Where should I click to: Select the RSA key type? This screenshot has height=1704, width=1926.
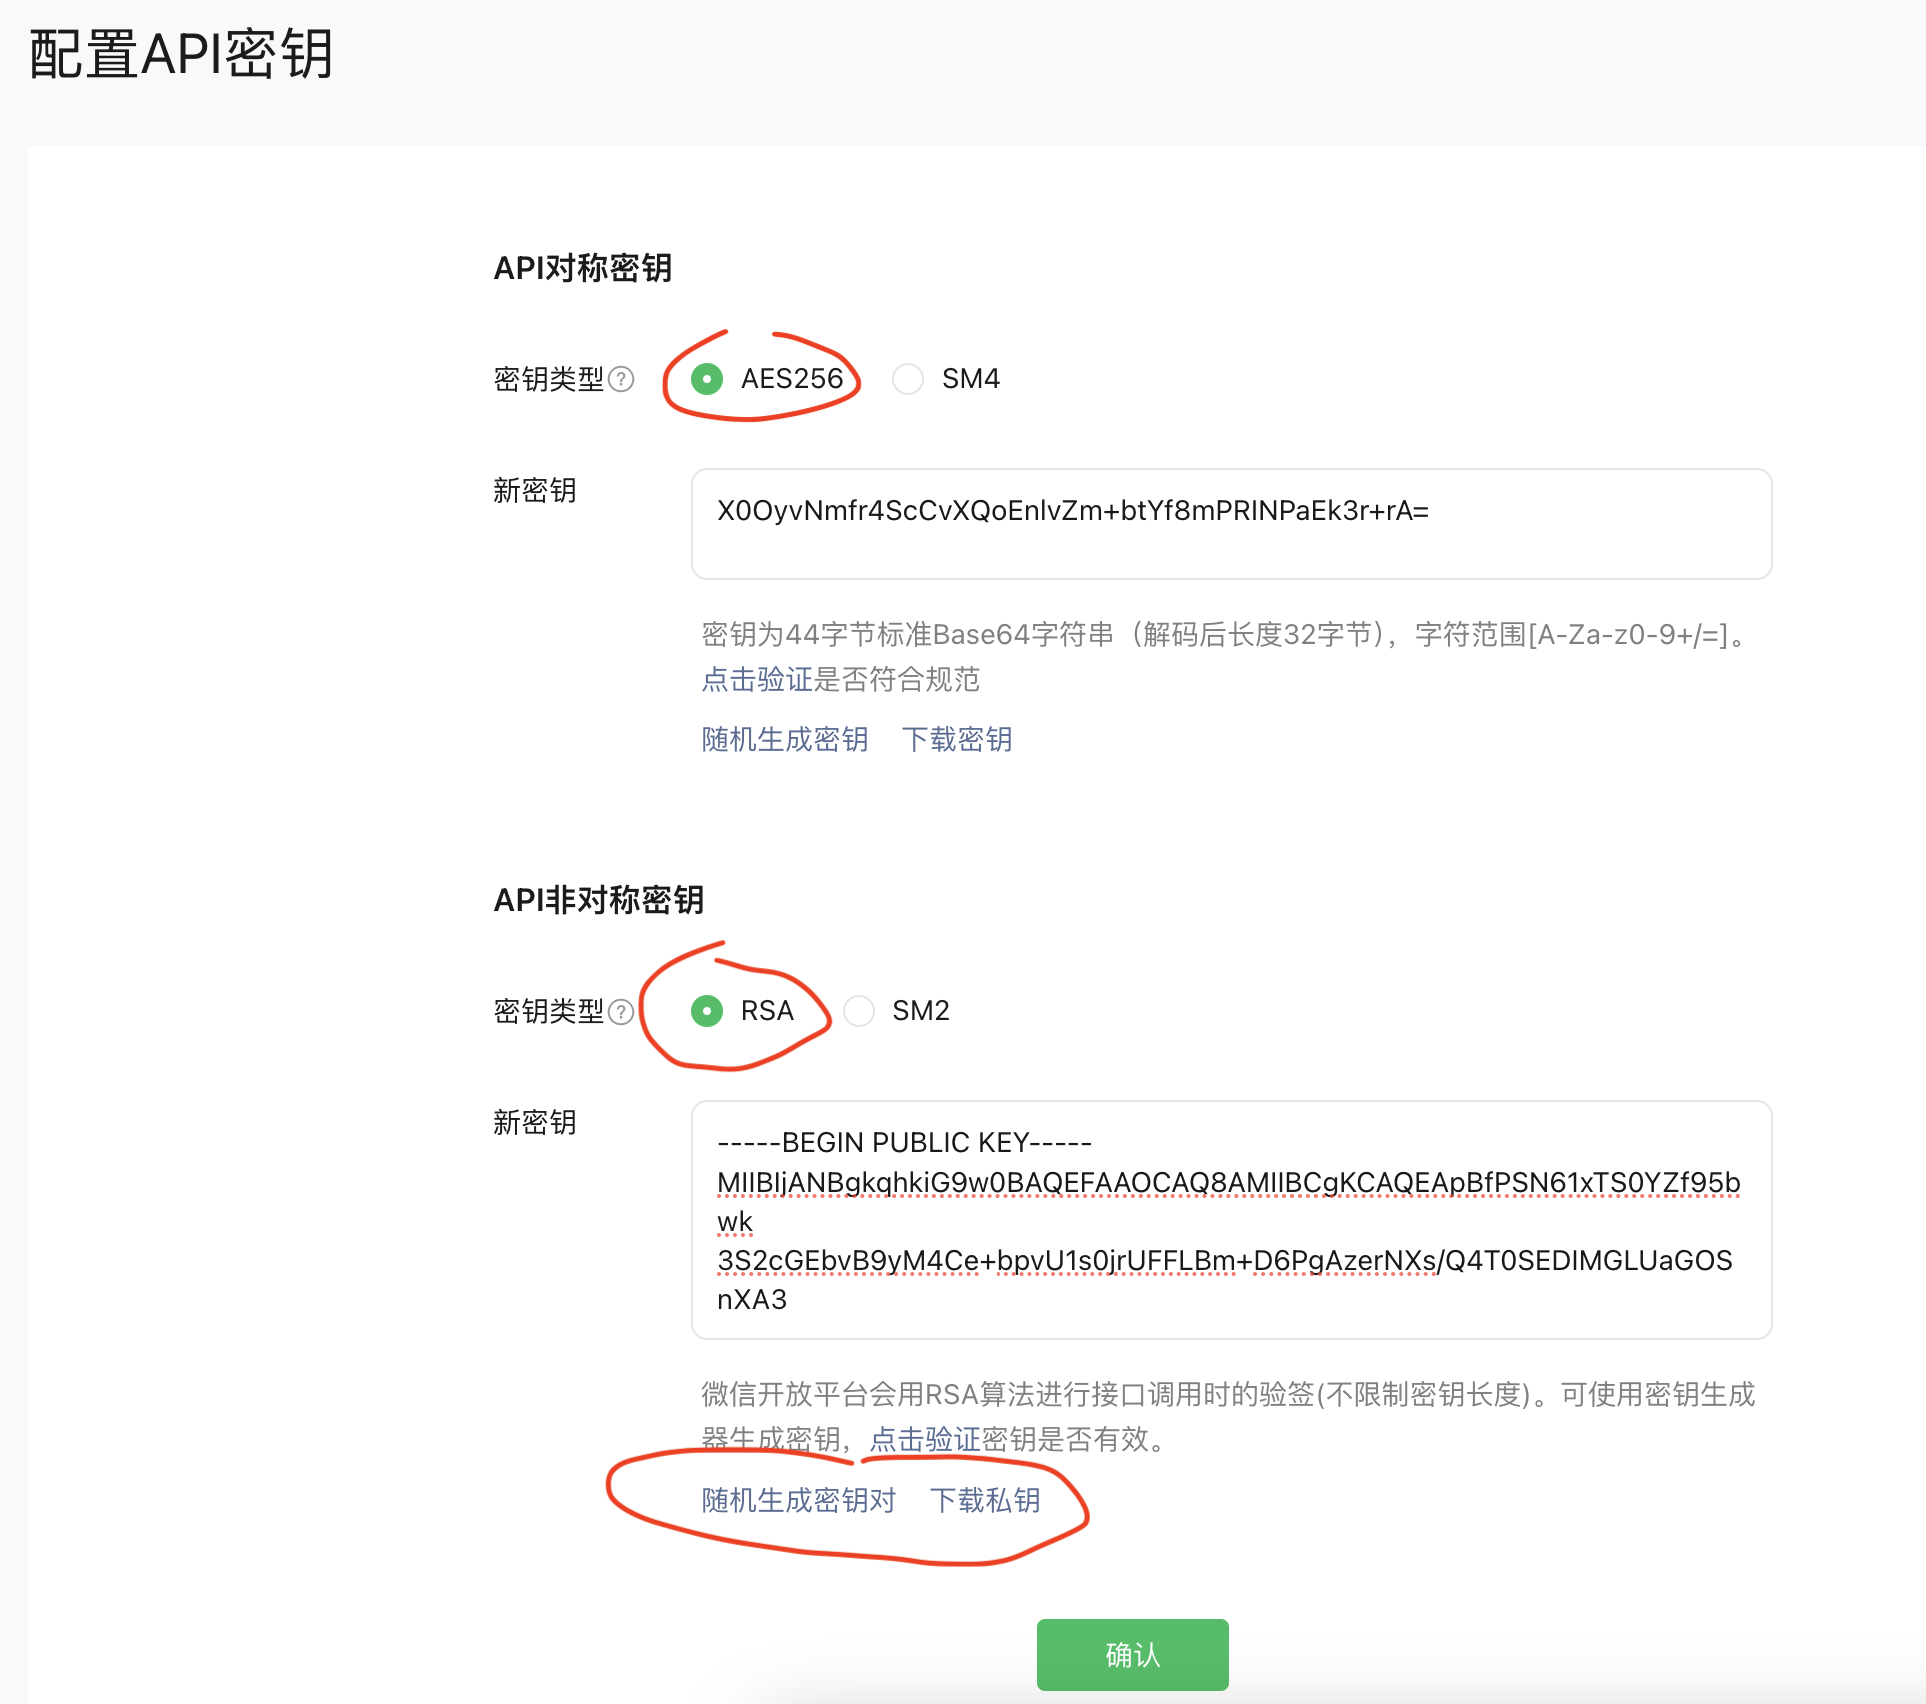(708, 1011)
